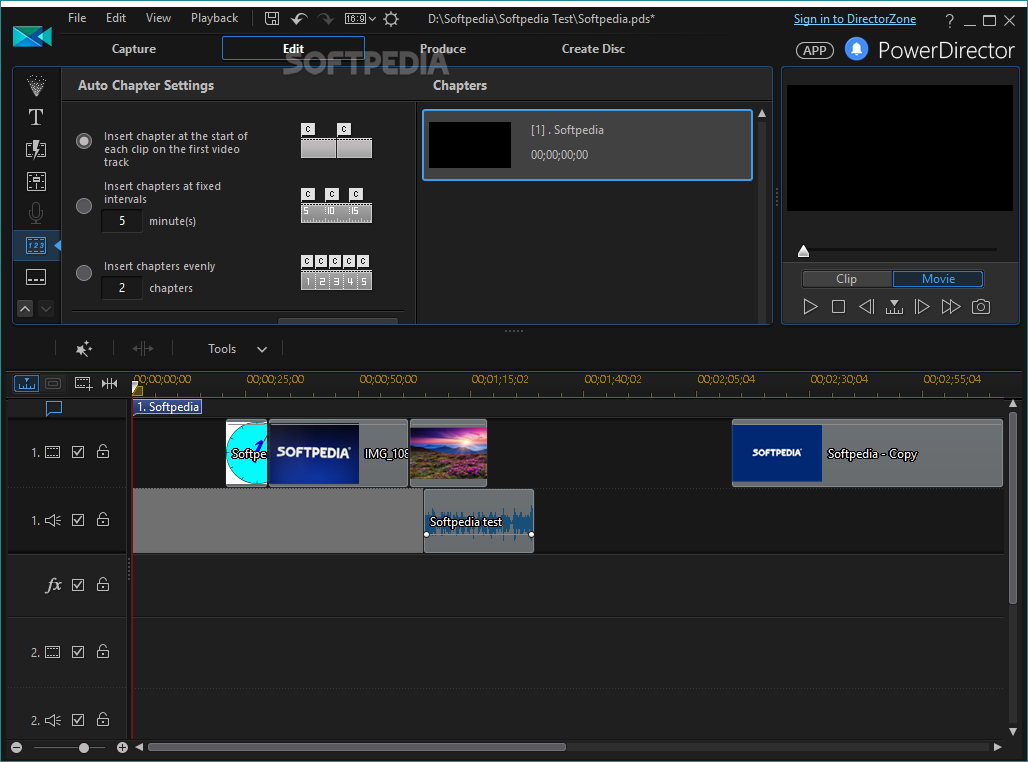Open the Title Room (T) icon
The height and width of the screenshot is (762, 1028).
[x=36, y=117]
